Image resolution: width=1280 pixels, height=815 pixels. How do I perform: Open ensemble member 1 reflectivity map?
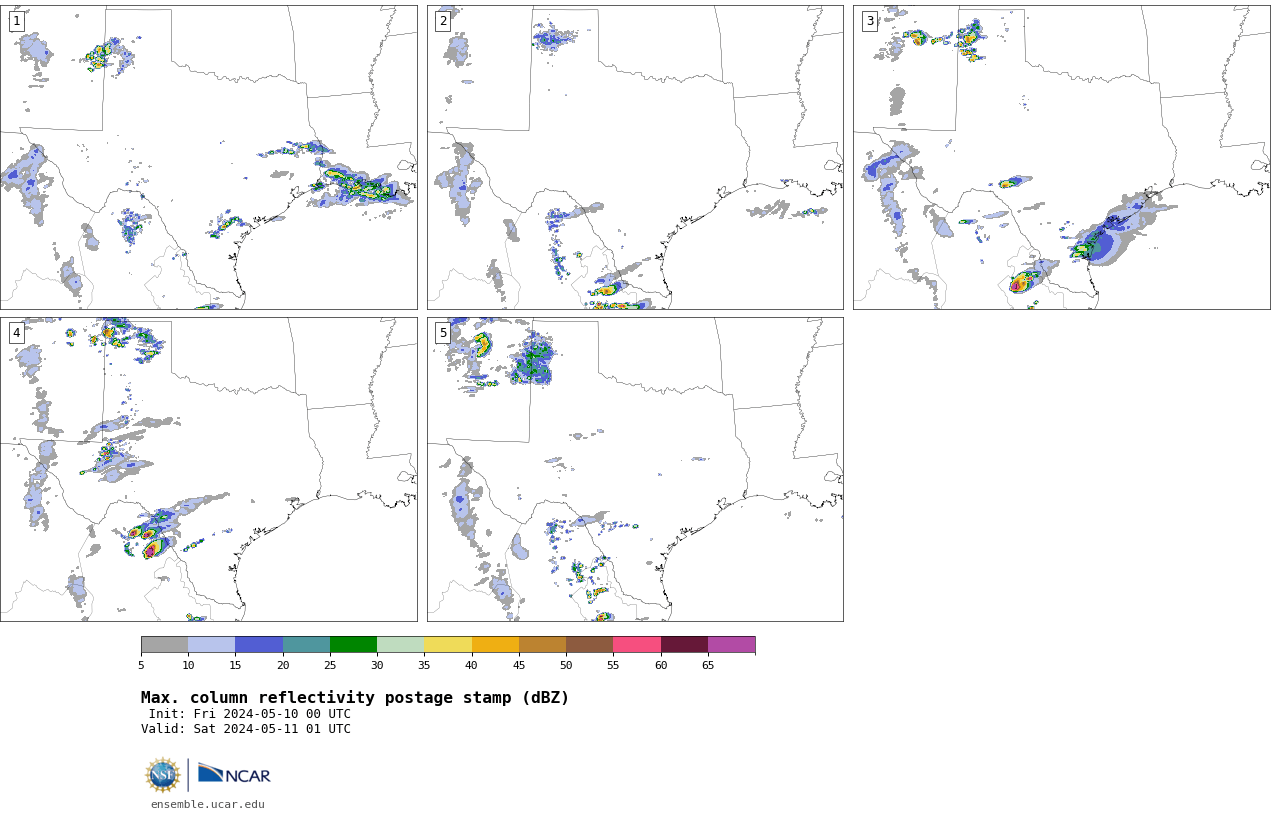(208, 157)
